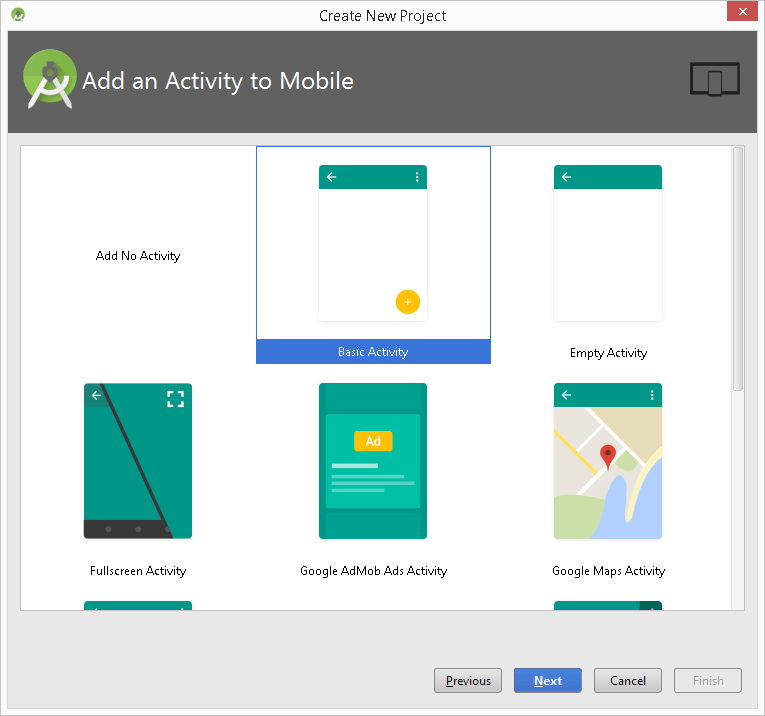
Task: Click the Basic Activity label
Action: (x=373, y=352)
